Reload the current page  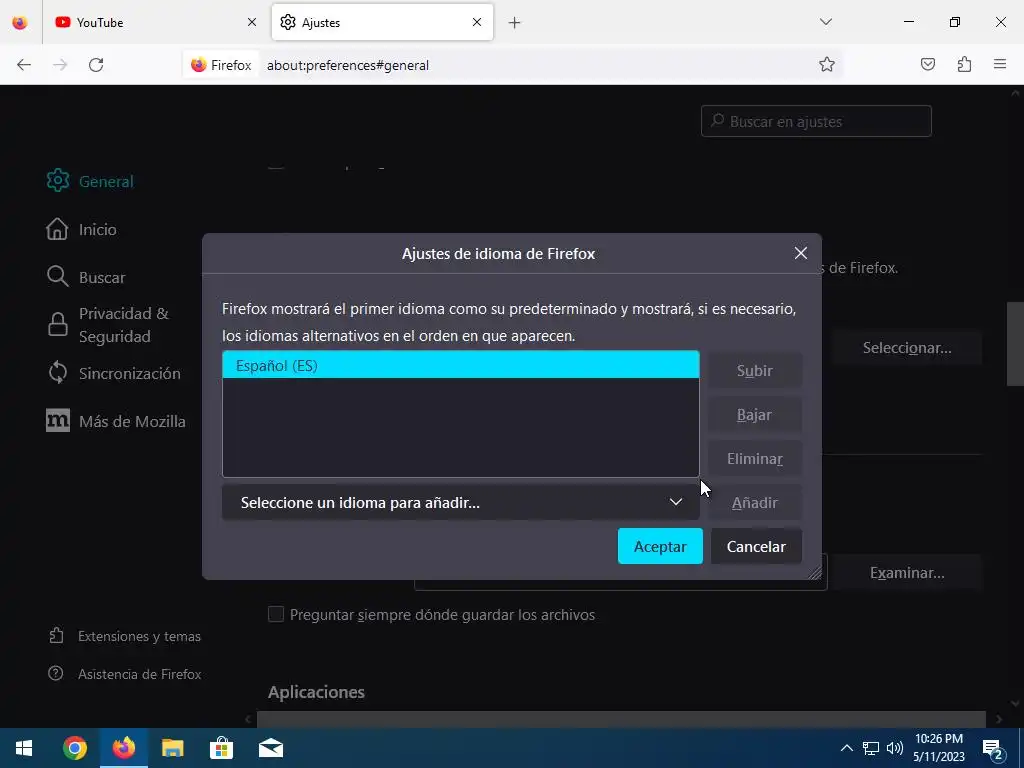click(x=96, y=65)
